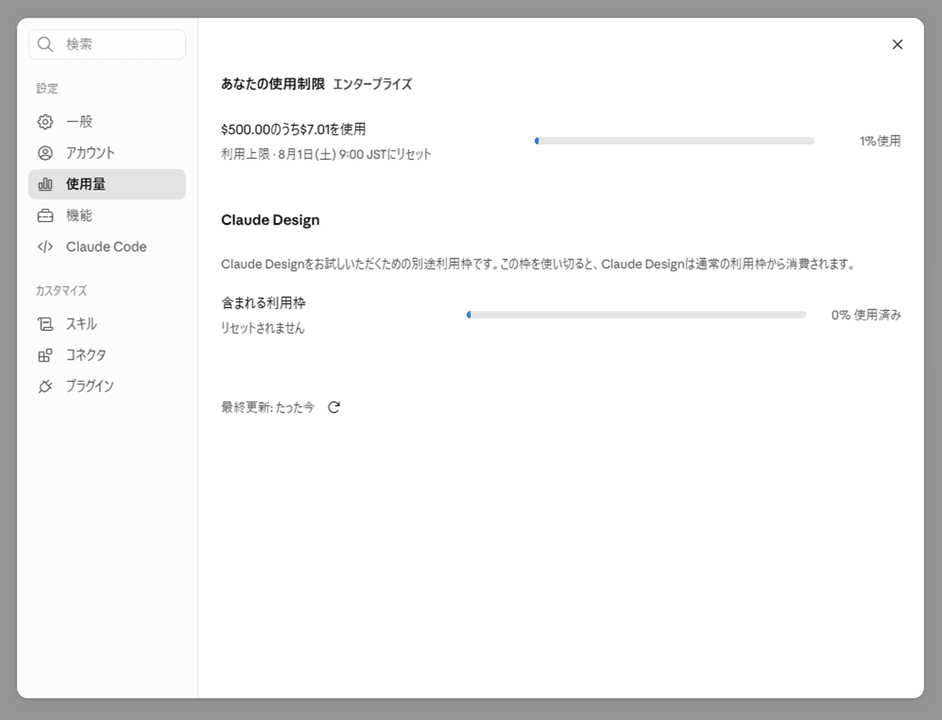Click the scroll icon beside スキル

45,324
